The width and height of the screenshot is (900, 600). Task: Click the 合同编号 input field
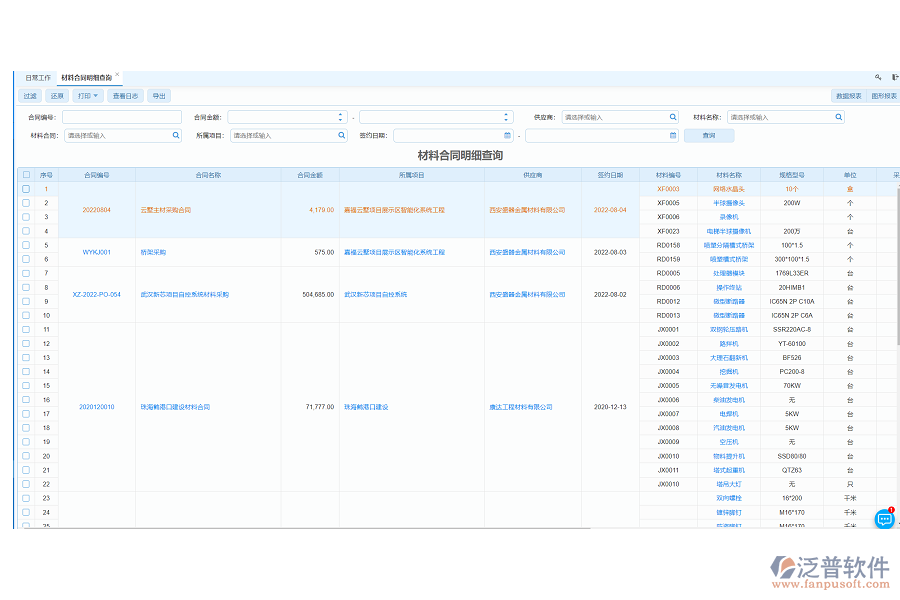(x=121, y=117)
